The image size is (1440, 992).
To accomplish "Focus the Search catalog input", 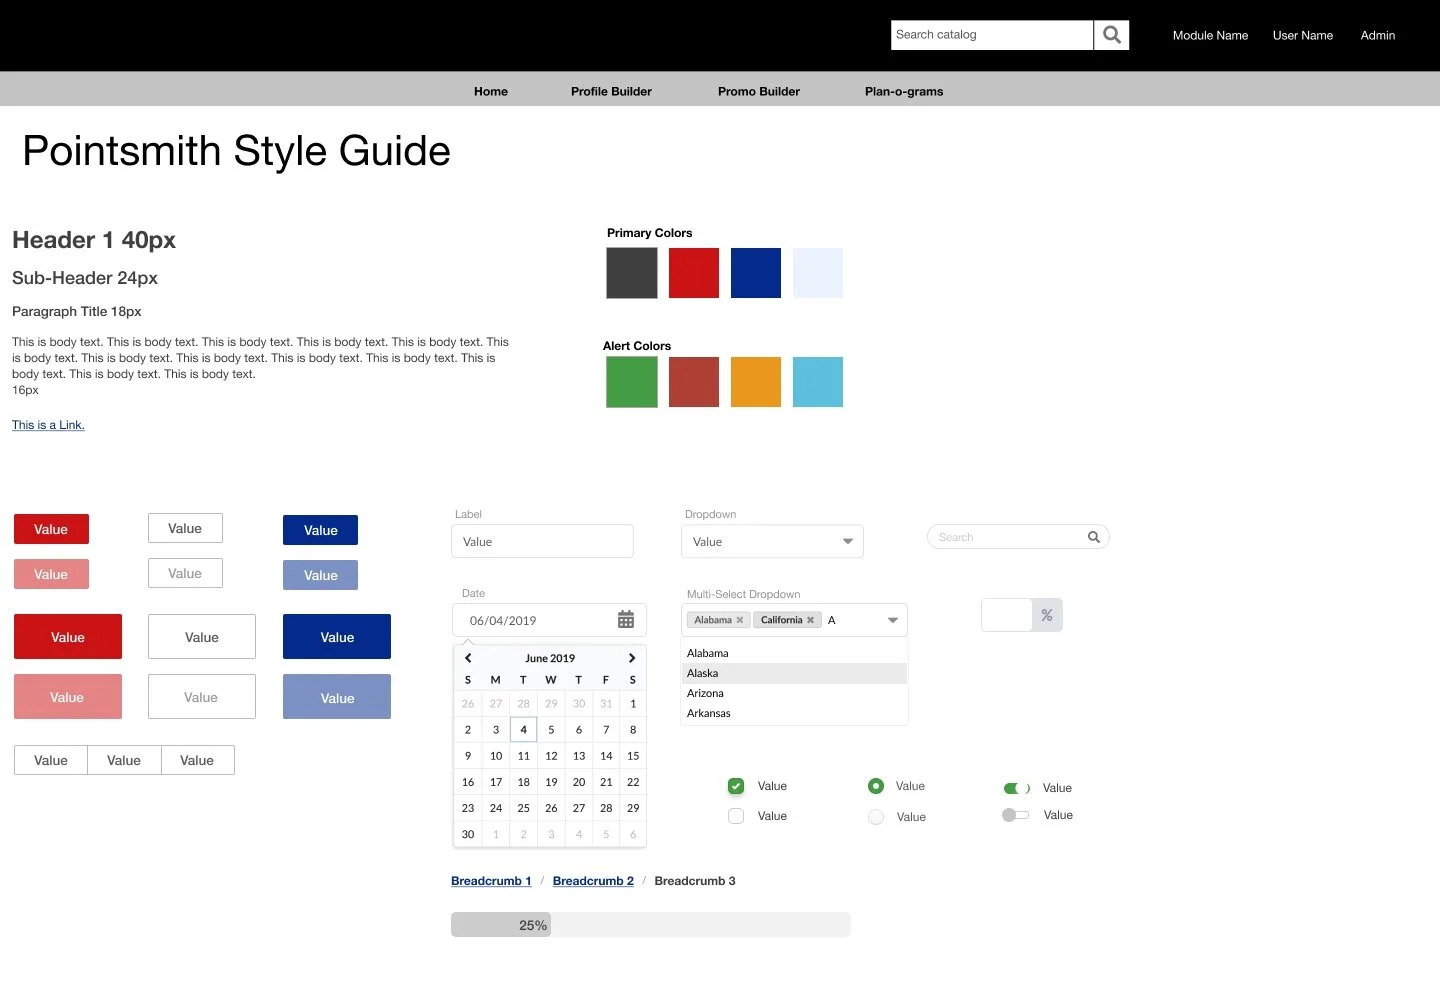I will (x=992, y=35).
